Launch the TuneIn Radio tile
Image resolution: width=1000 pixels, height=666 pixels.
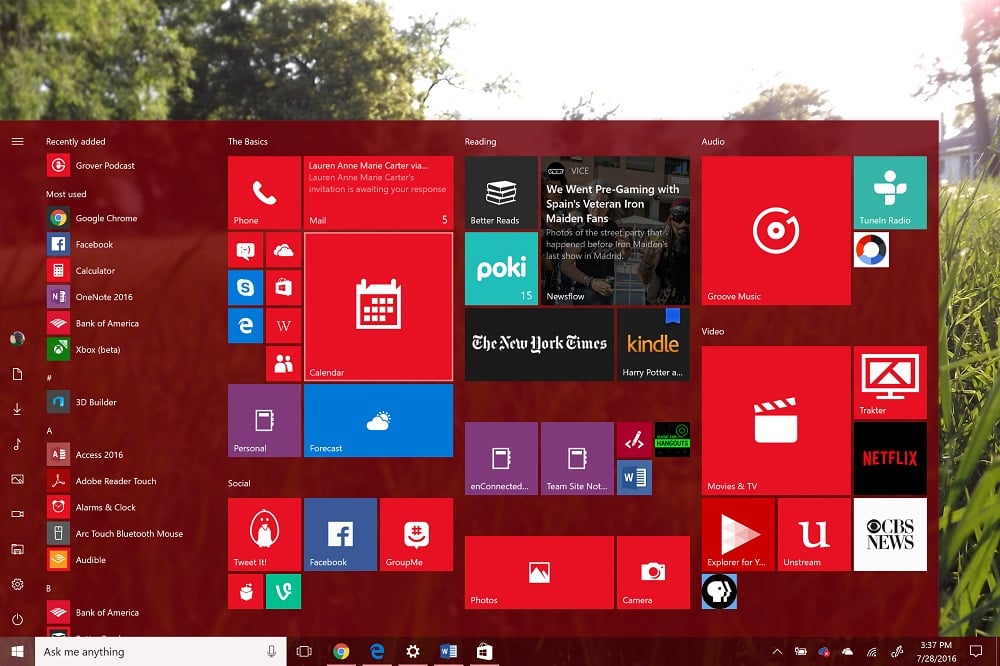[890, 192]
